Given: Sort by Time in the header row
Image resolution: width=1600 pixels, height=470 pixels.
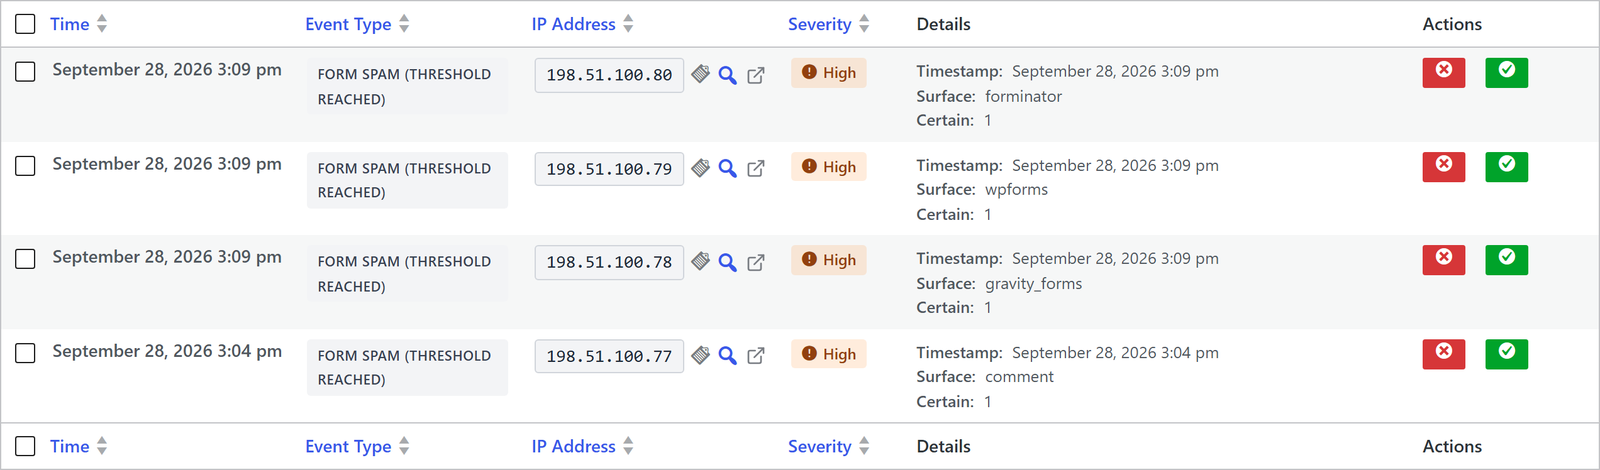Looking at the screenshot, I should click(x=78, y=24).
